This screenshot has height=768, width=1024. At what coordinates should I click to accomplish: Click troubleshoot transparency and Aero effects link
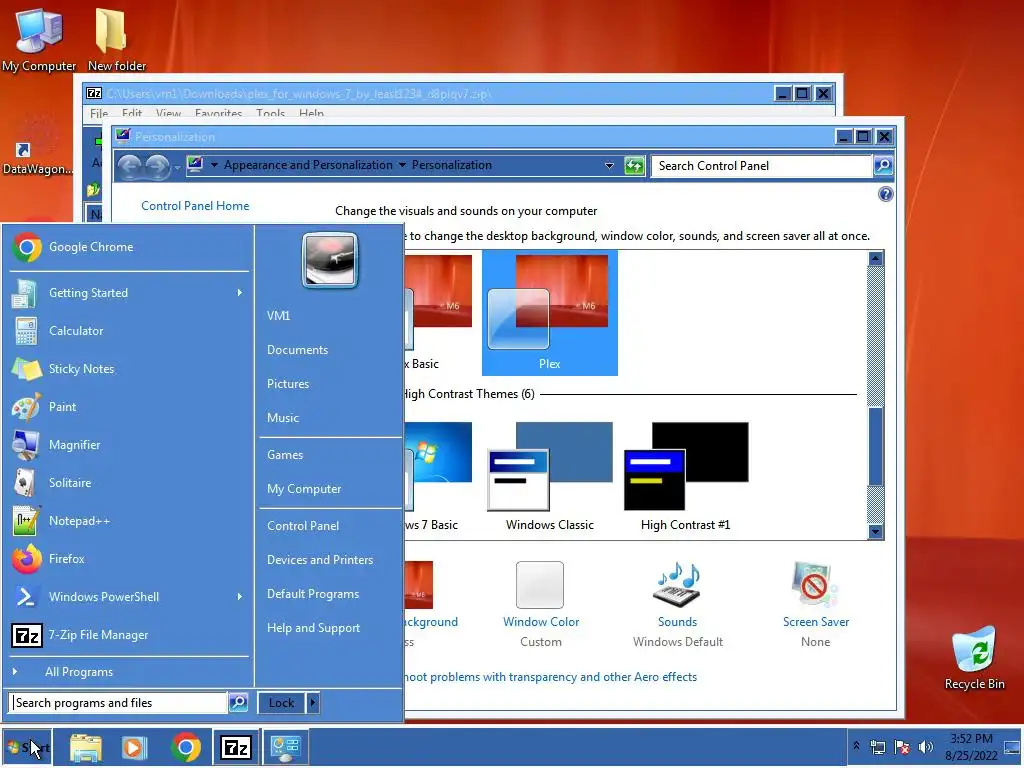tap(551, 677)
